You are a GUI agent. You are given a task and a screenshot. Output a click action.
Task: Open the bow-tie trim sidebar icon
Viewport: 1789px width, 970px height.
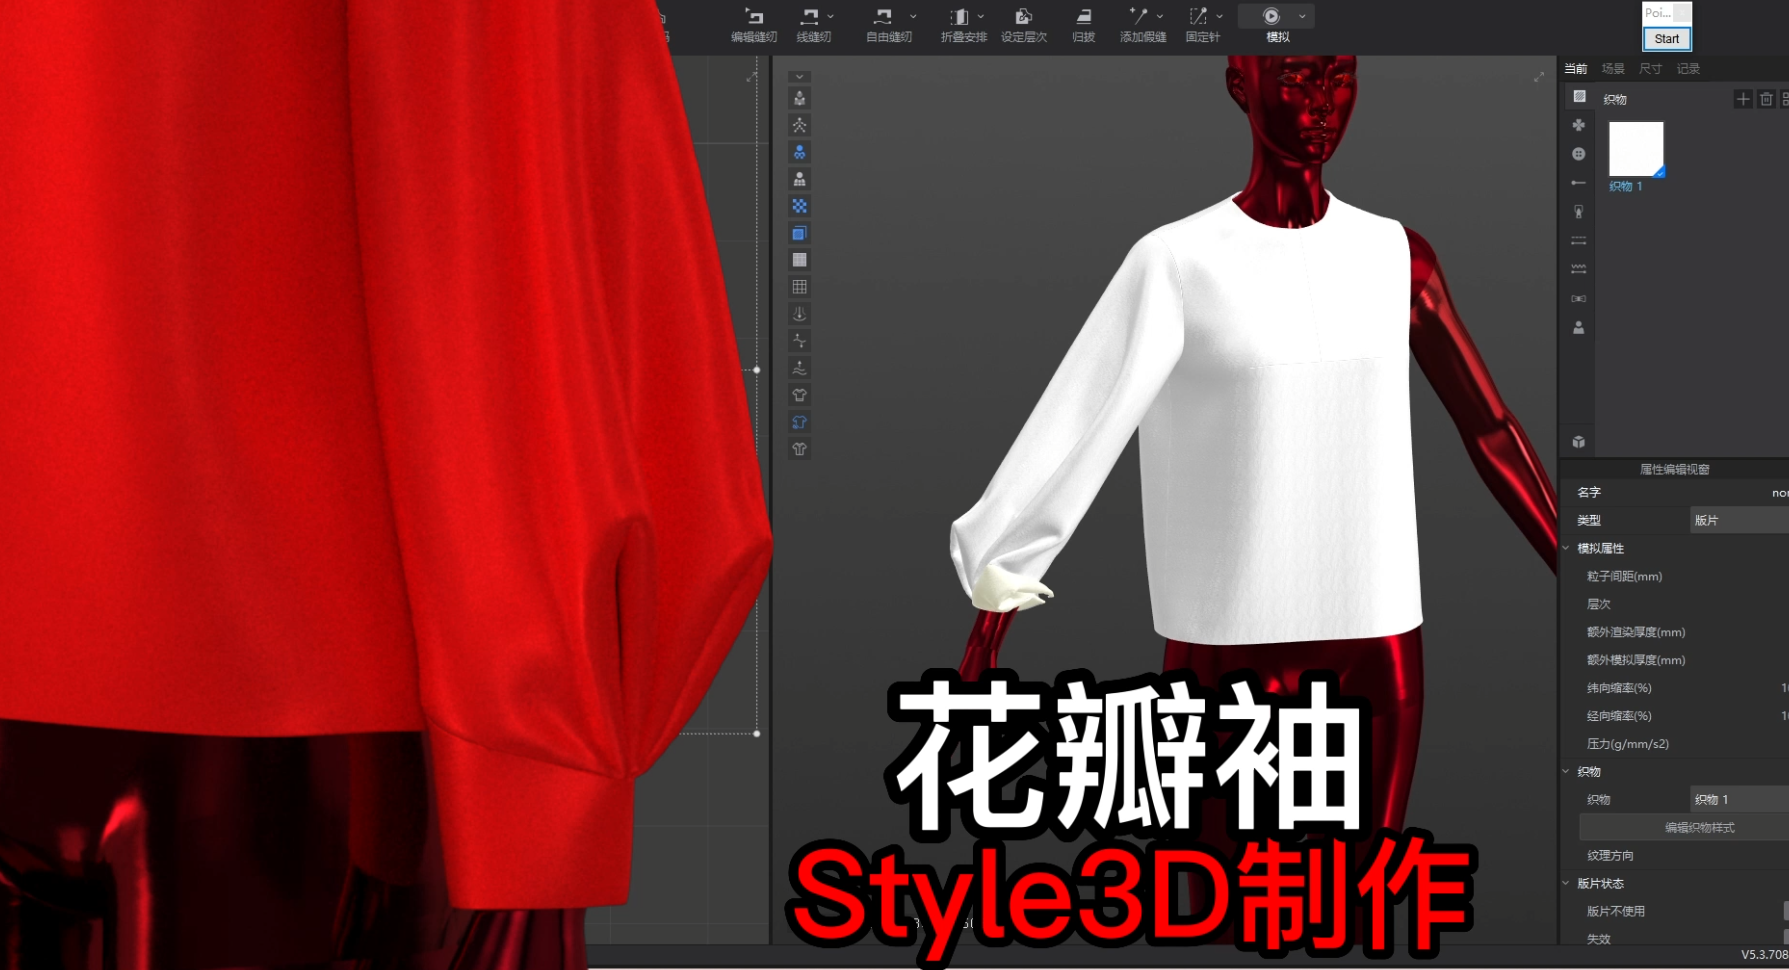pyautogui.click(x=1579, y=299)
